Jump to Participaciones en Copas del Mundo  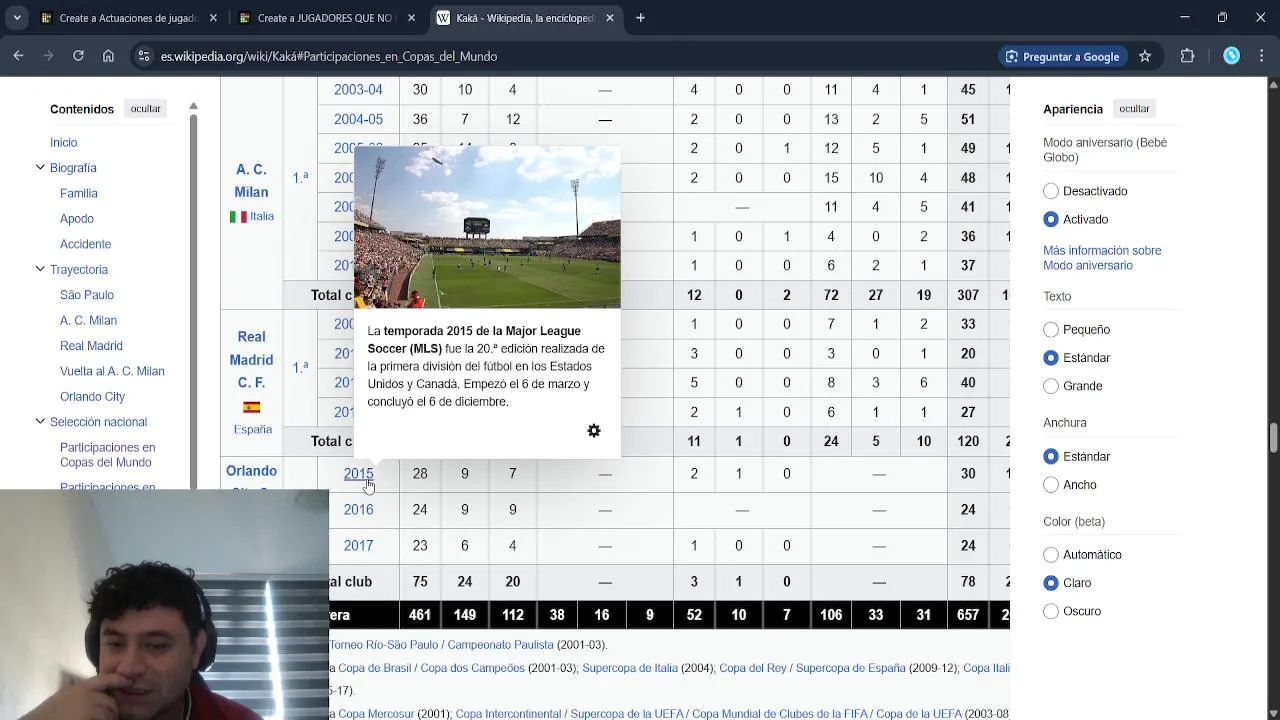[107, 455]
